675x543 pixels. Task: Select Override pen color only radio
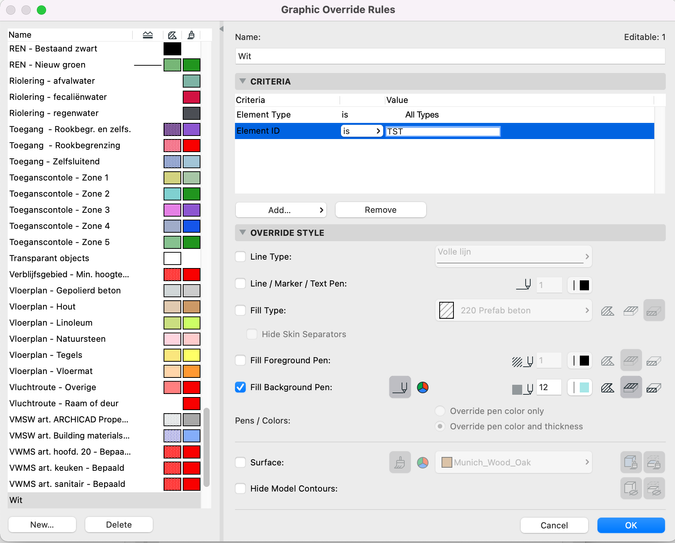(x=440, y=411)
